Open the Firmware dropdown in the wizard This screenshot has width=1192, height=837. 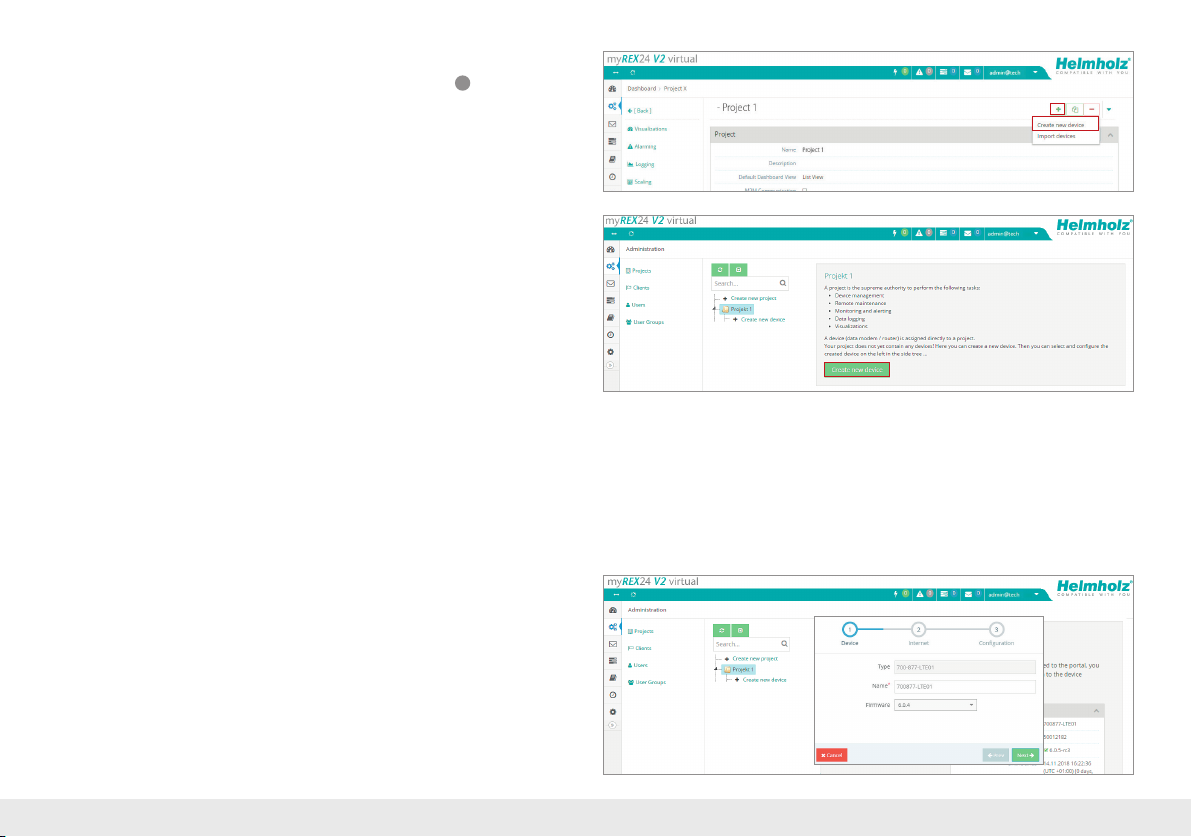click(x=935, y=705)
